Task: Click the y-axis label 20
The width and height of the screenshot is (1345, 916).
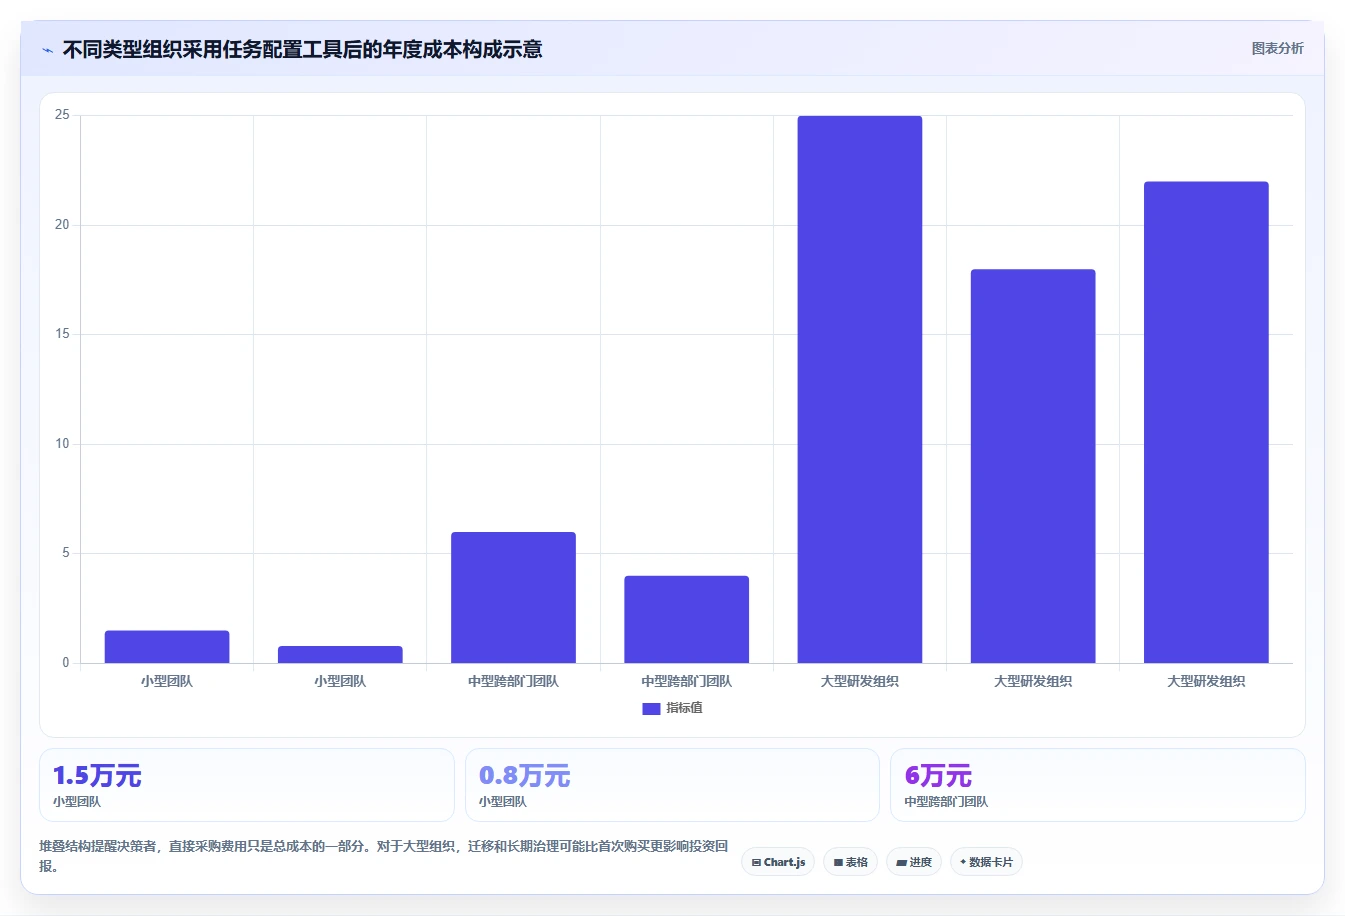Action: (x=62, y=225)
